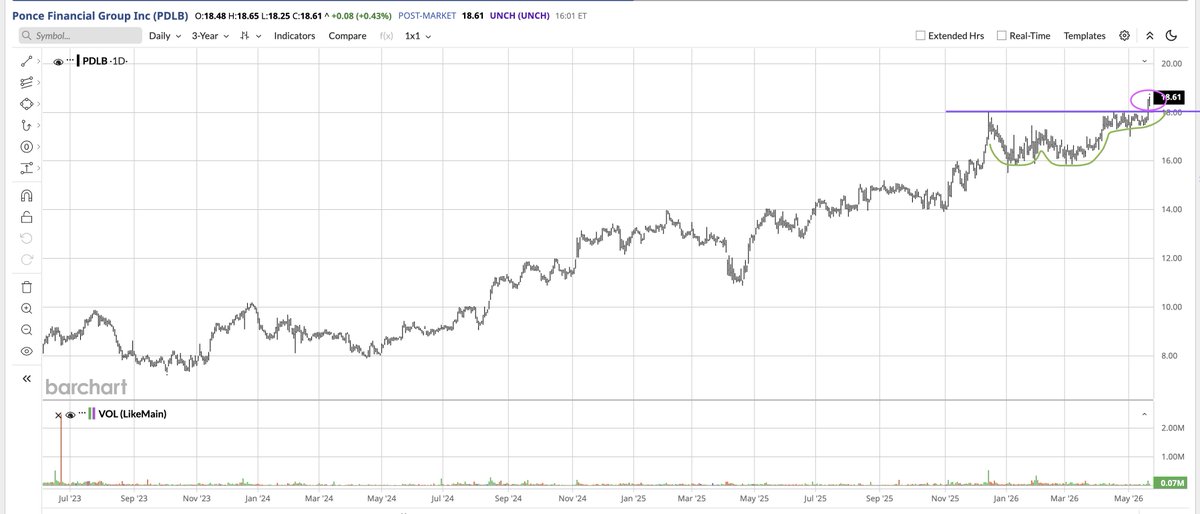Click the VOL (LikeMain) study label
This screenshot has height=514, width=1200.
133,414
